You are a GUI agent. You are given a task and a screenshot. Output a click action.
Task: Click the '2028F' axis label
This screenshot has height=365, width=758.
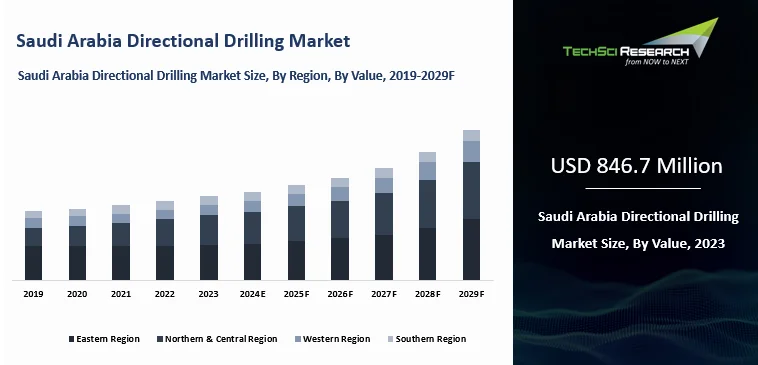428,294
